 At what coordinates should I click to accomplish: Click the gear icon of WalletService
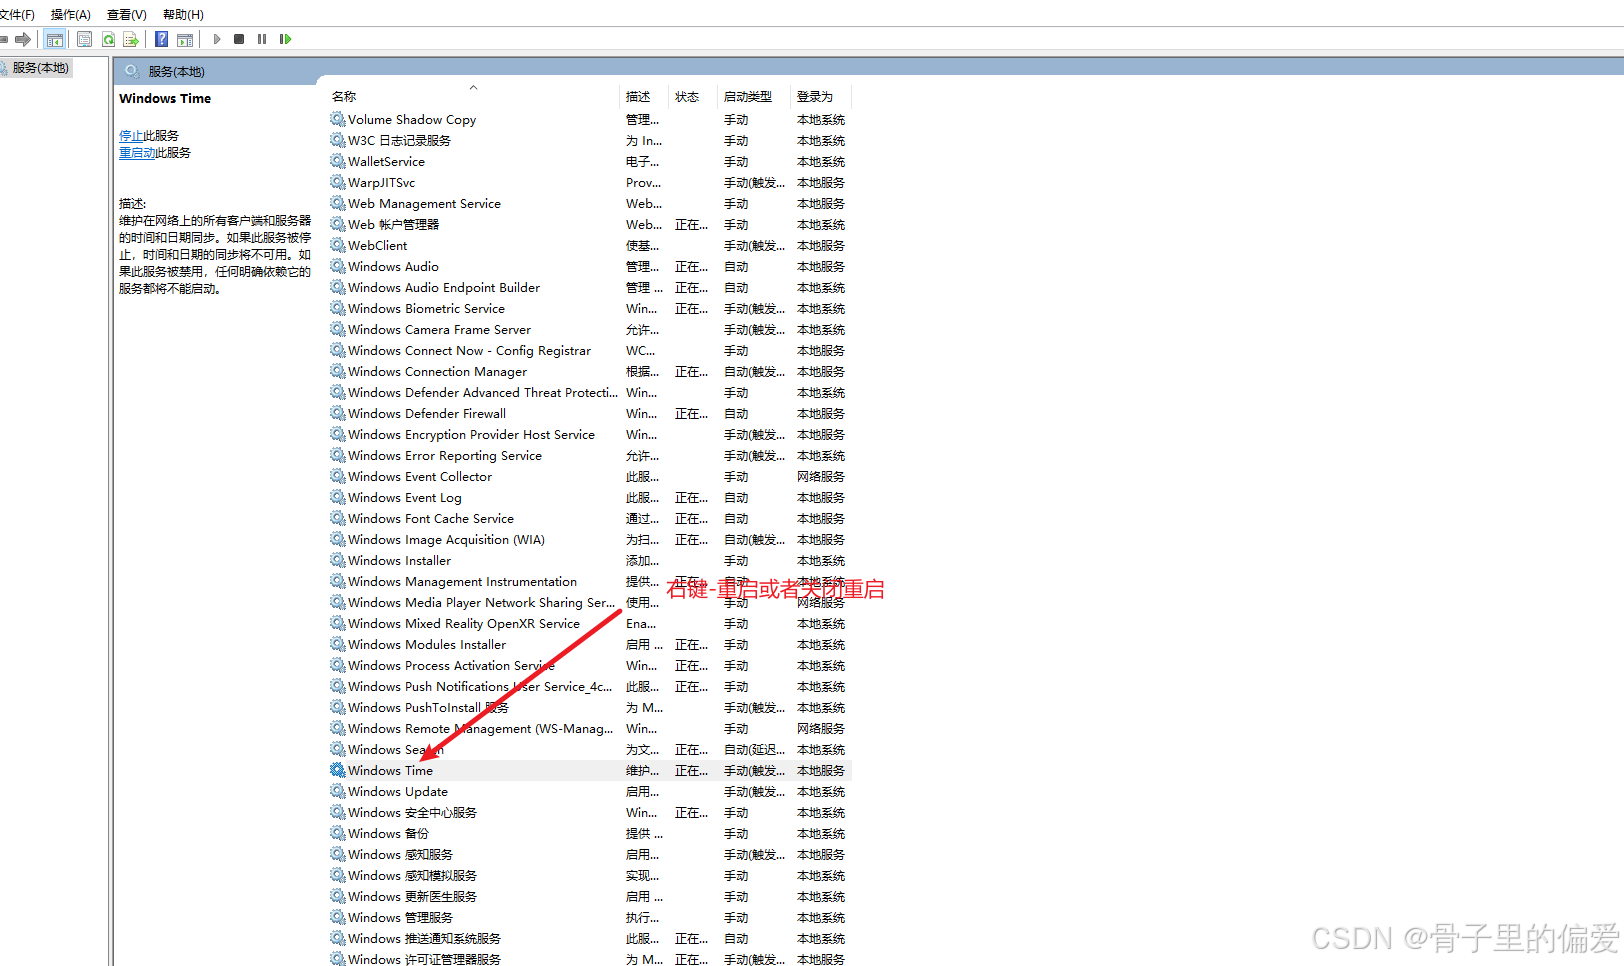338,161
